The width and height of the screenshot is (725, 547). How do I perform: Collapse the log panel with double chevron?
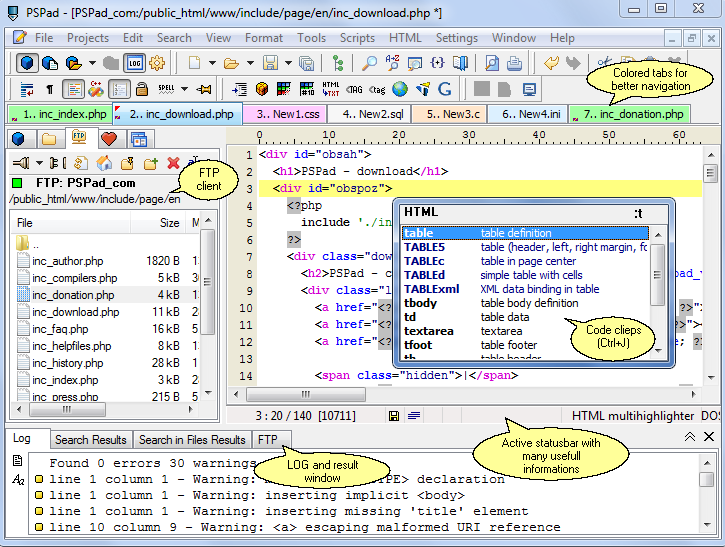[x=689, y=437]
